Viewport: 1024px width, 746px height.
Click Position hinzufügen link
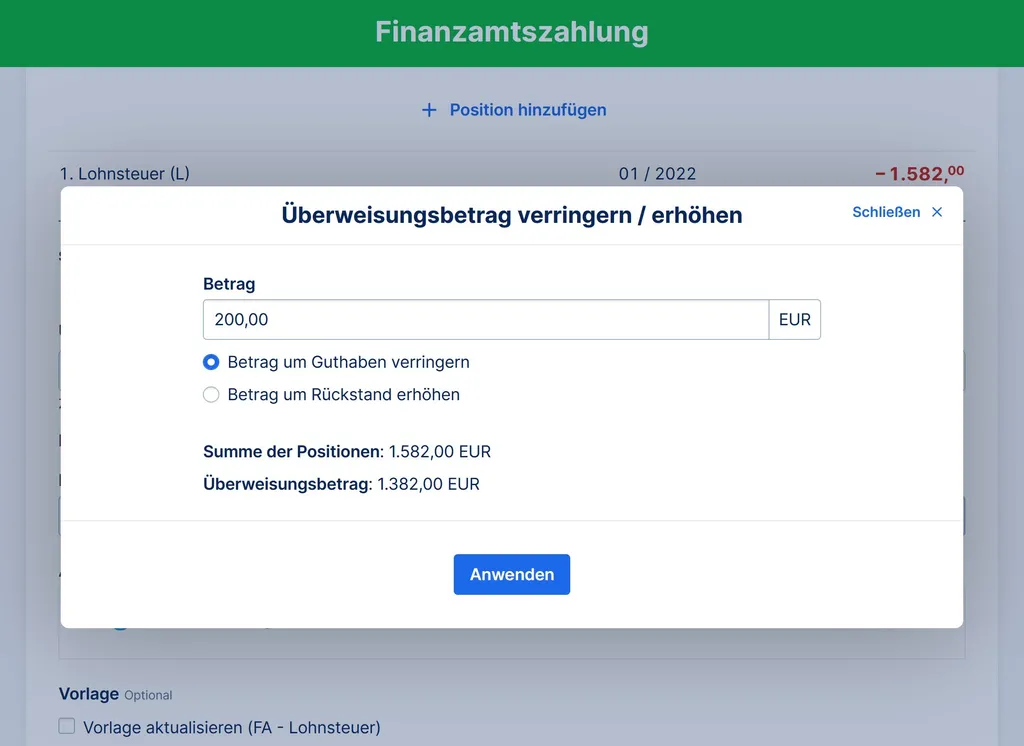click(528, 110)
